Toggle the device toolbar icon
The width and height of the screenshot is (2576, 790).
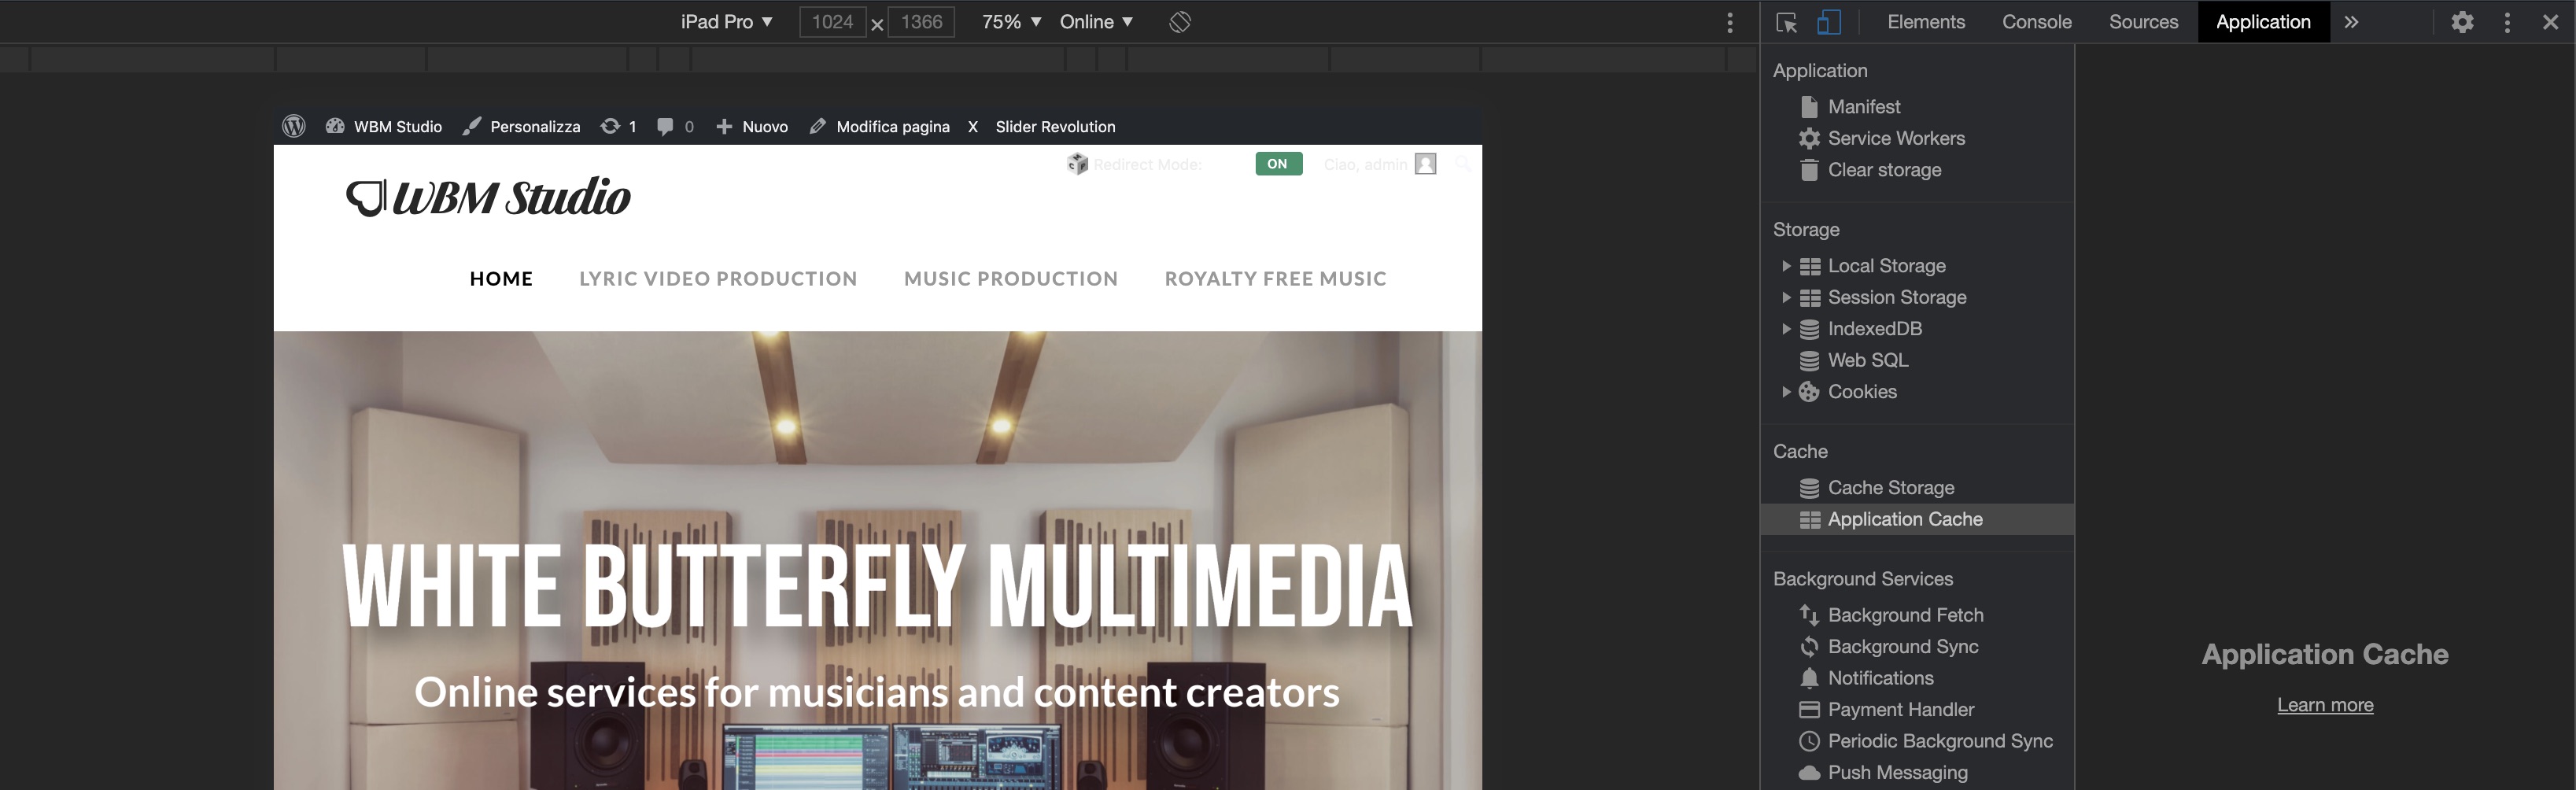click(1829, 22)
